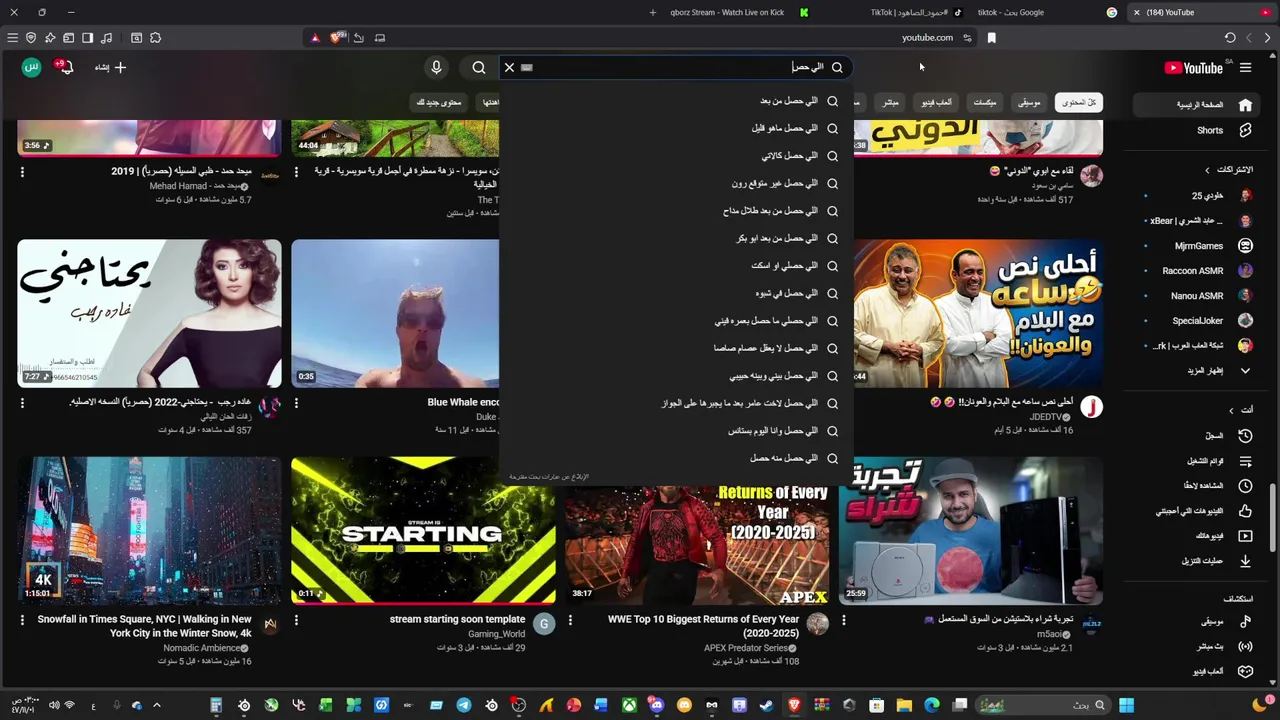Open liked videos thumbs-up item
Screen dimensions: 1280x720
pos(1197,511)
